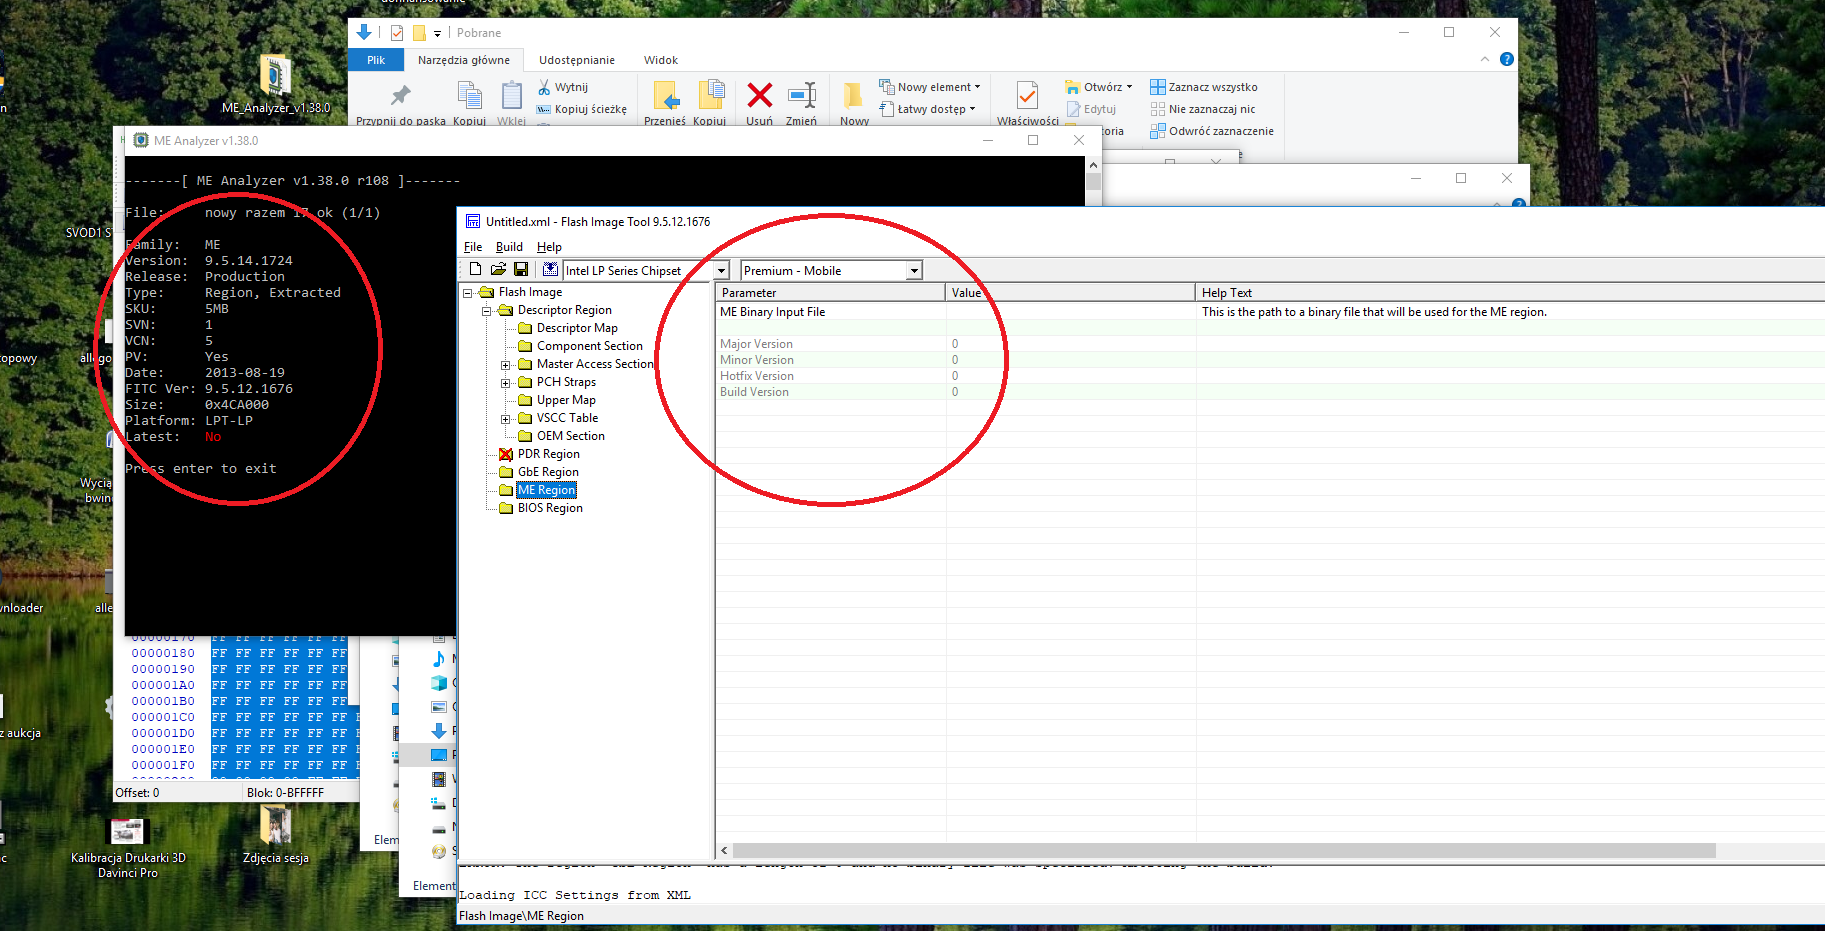Collapse the Explorer ribbon with the chevron
Screen dimensions: 1825x931
pyautogui.click(x=1484, y=59)
